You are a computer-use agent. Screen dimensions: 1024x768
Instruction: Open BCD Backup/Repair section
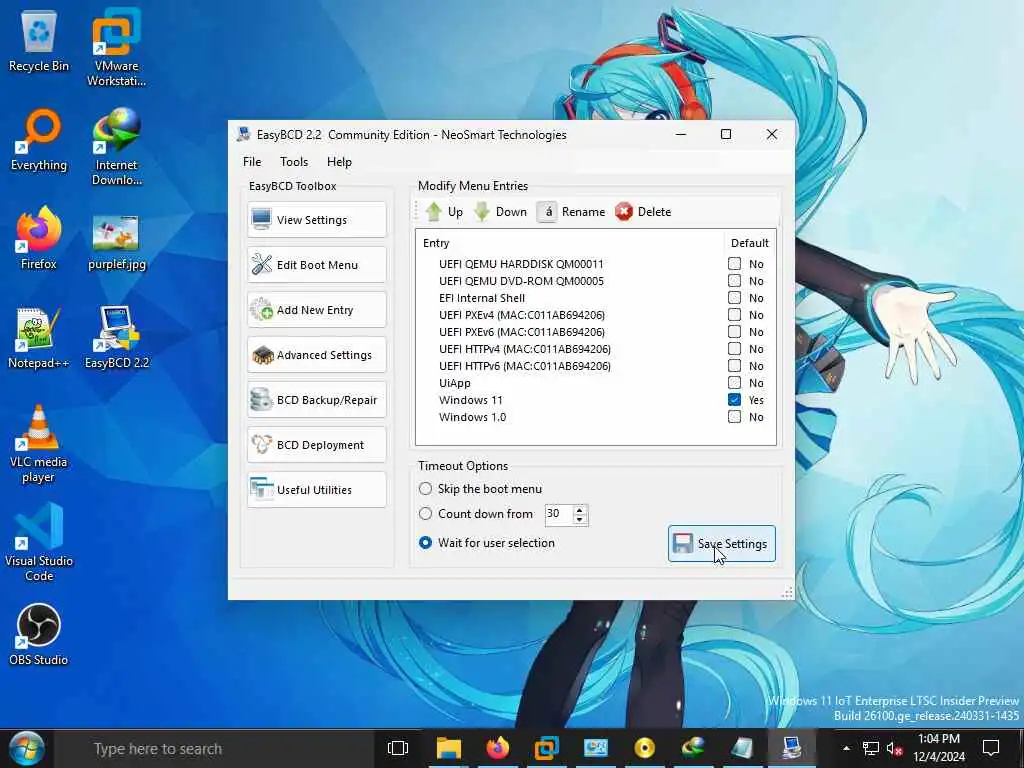[317, 400]
